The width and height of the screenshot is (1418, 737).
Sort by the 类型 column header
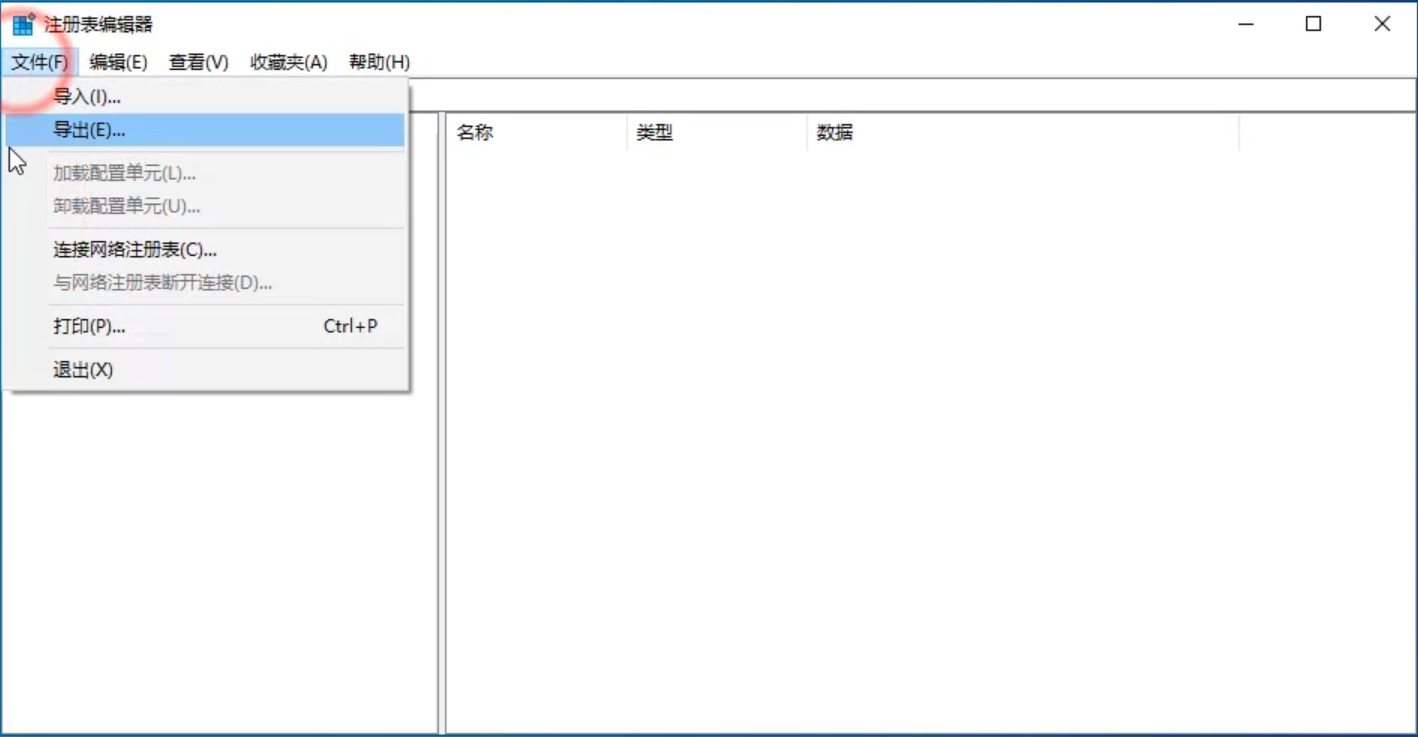pos(655,132)
